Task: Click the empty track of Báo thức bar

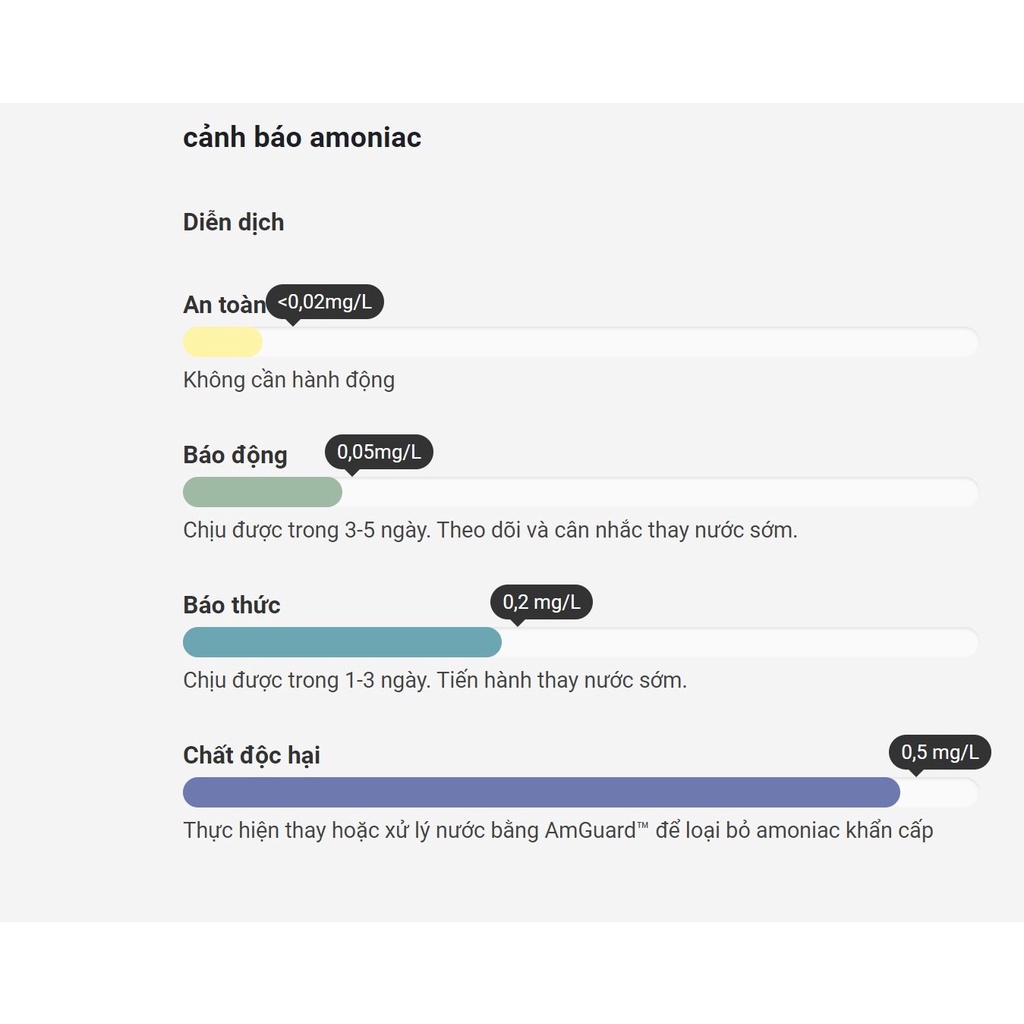Action: [x=740, y=643]
